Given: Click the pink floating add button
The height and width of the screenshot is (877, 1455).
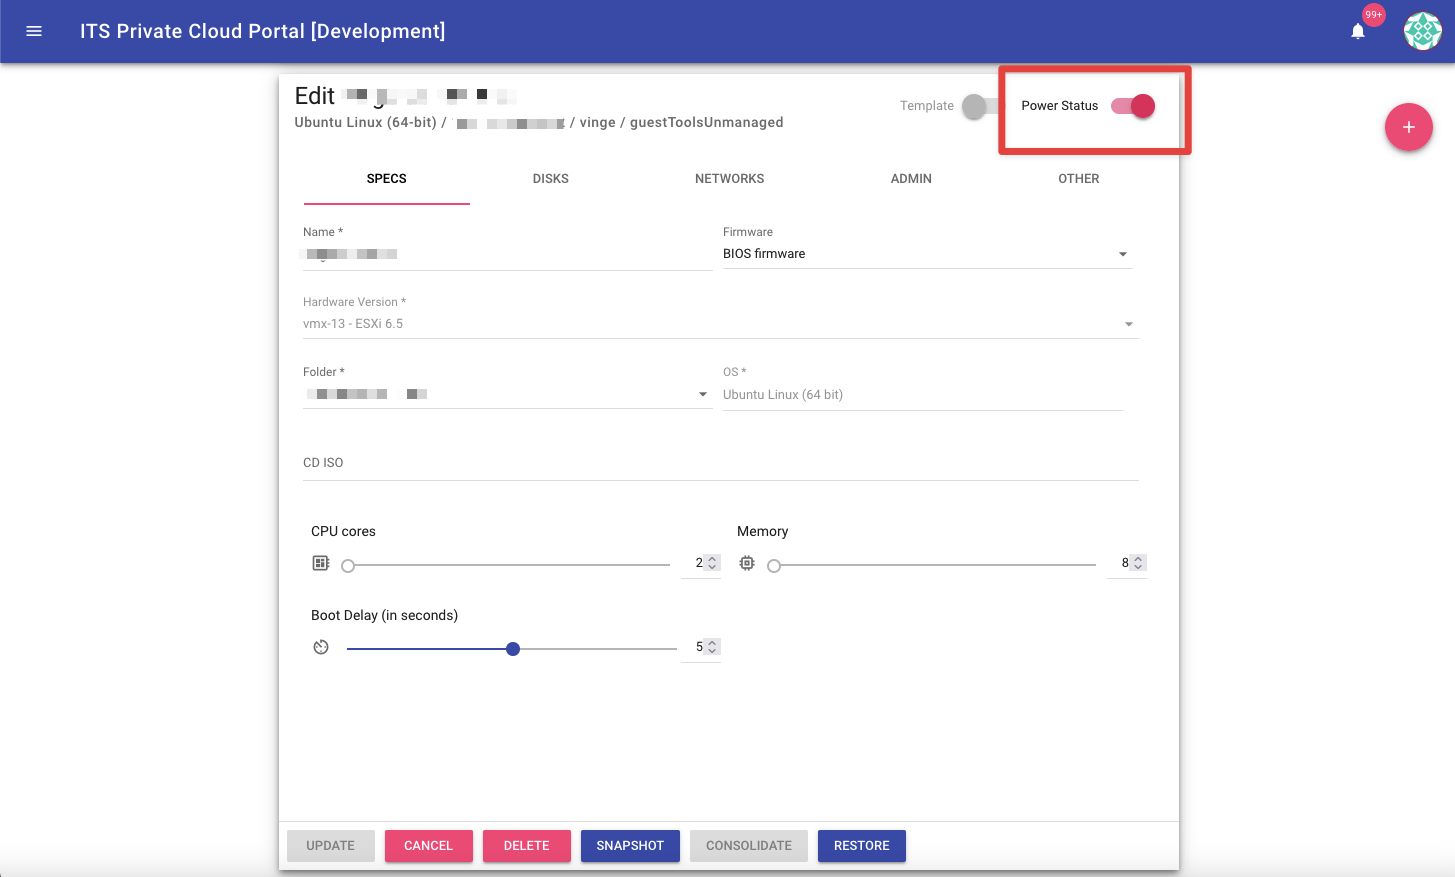Looking at the screenshot, I should 1408,127.
